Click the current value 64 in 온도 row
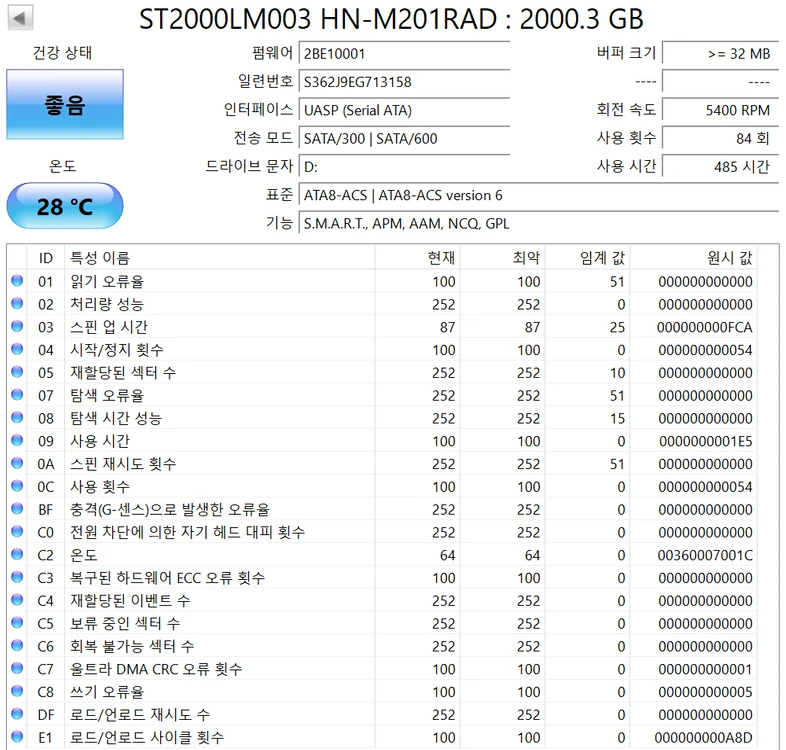This screenshot has height=750, width=786. (x=448, y=555)
